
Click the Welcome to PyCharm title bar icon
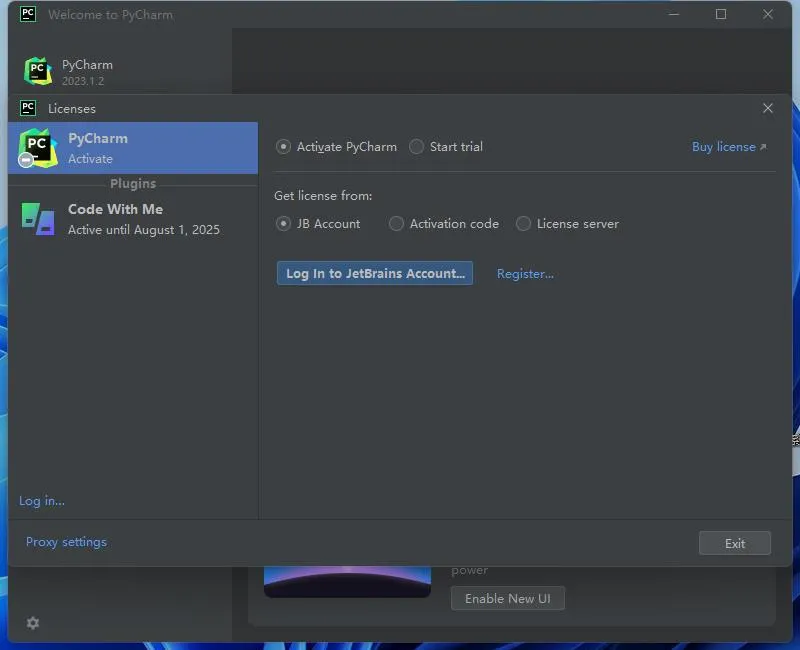28,14
